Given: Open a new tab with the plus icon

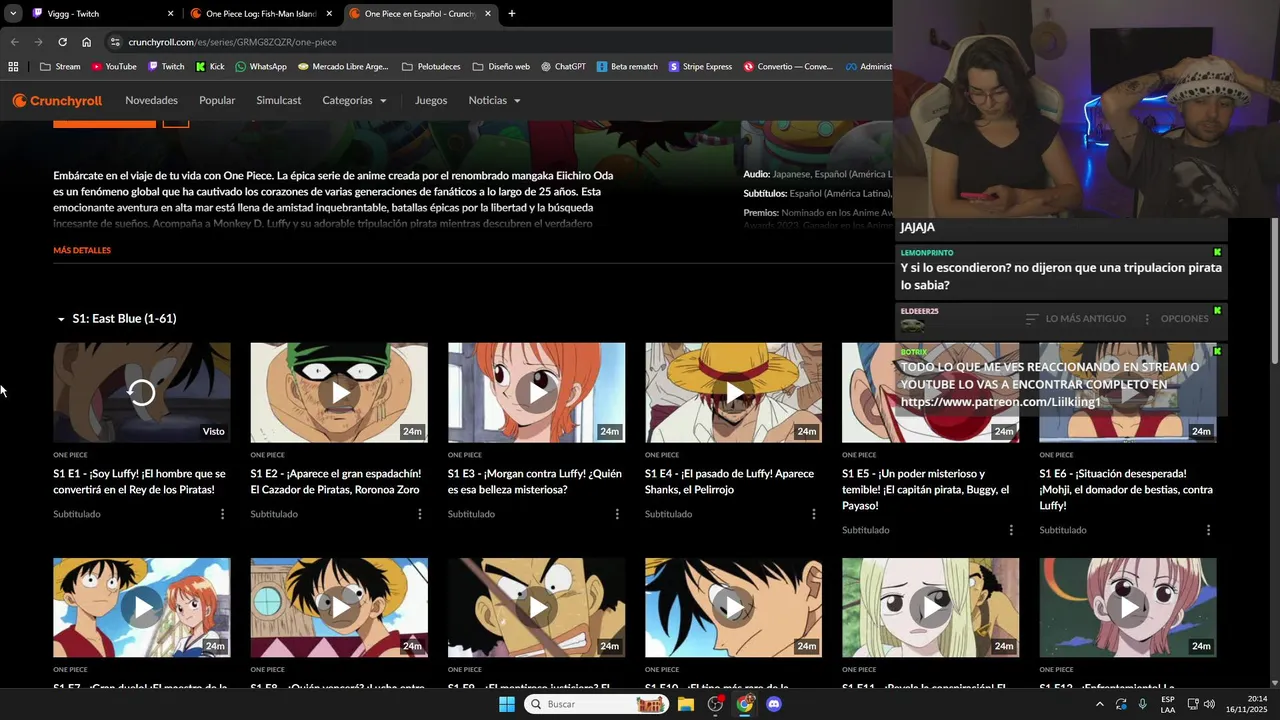Looking at the screenshot, I should point(511,14).
